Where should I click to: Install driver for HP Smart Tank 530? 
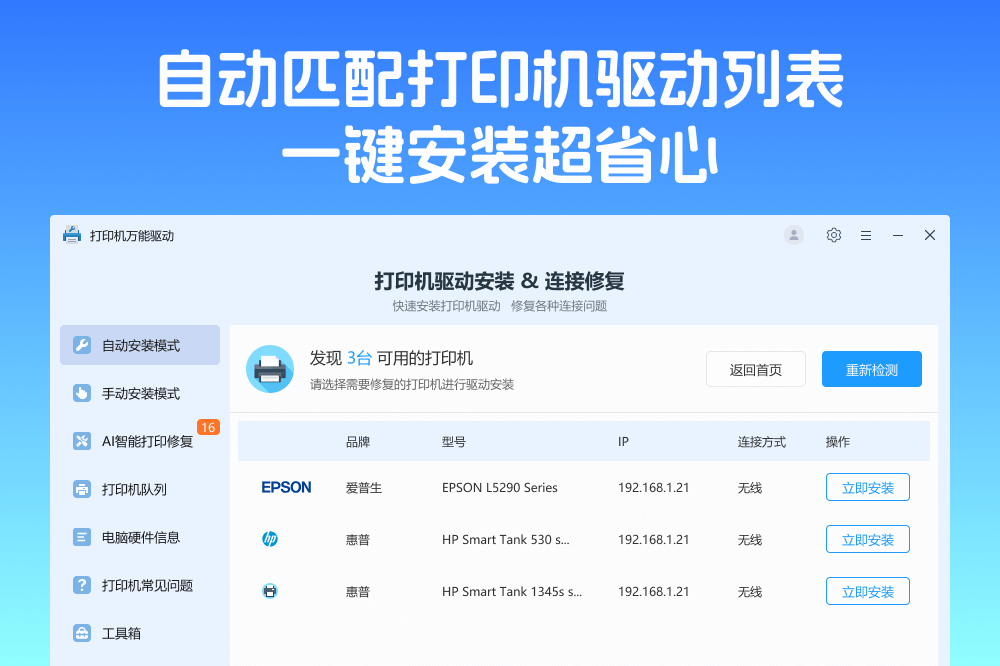point(867,539)
